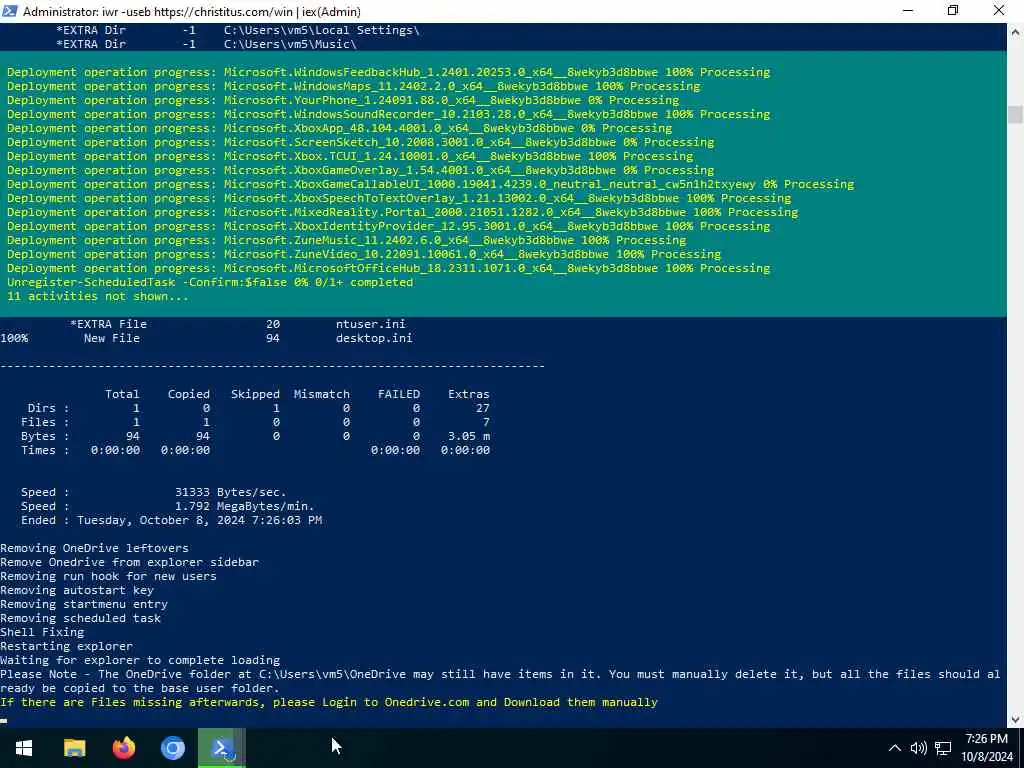Click the WindowsMaps deployment progress line
The width and height of the screenshot is (1024, 768).
353,86
